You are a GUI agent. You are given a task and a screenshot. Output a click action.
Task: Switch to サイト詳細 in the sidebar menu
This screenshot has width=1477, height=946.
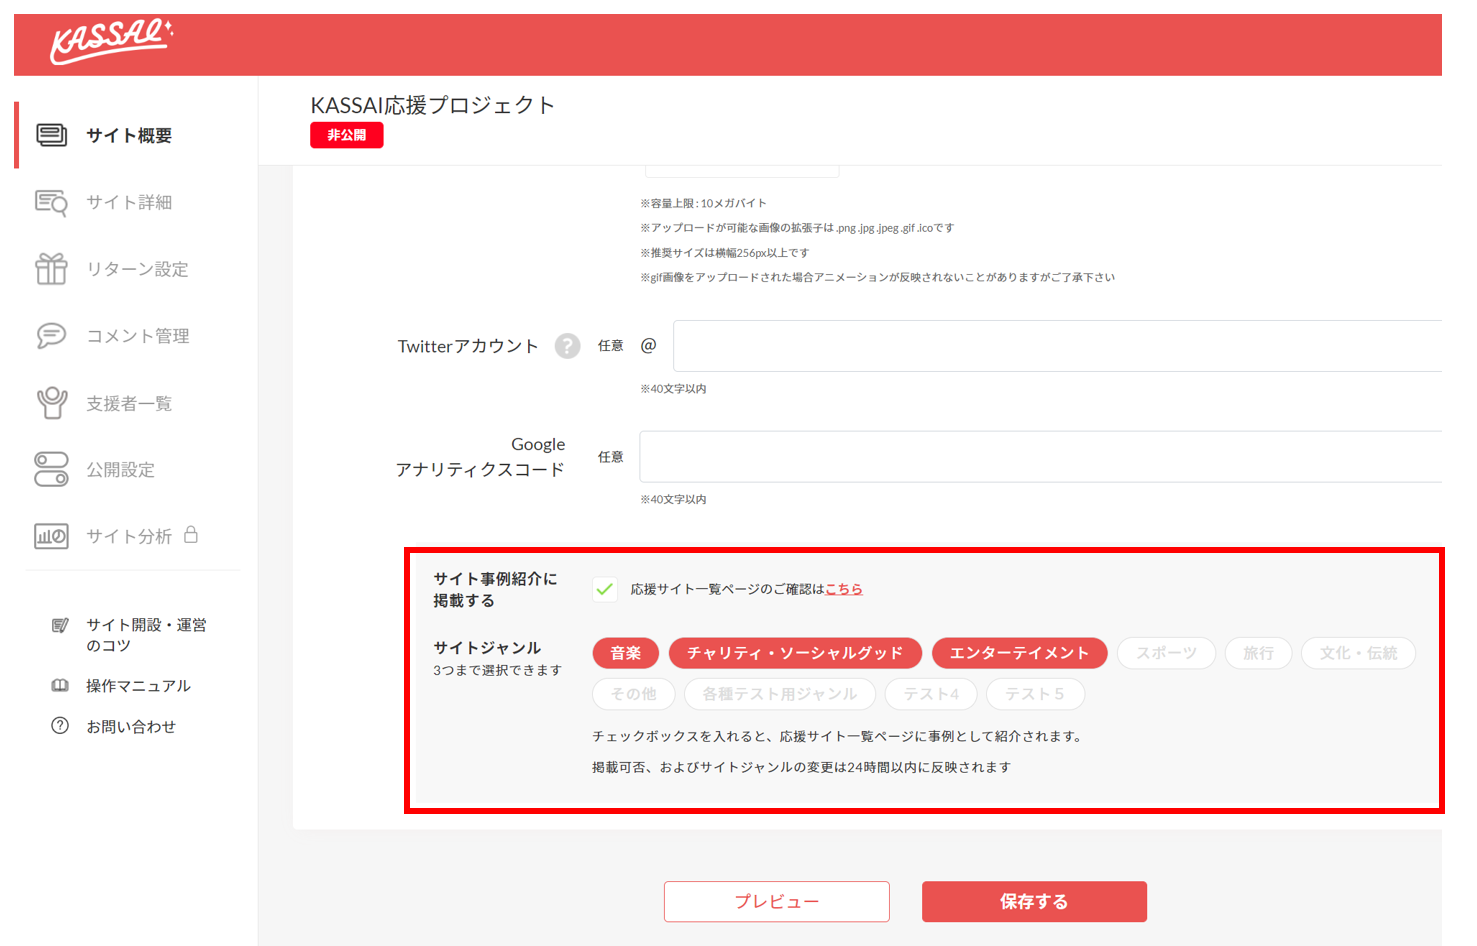pyautogui.click(x=129, y=202)
